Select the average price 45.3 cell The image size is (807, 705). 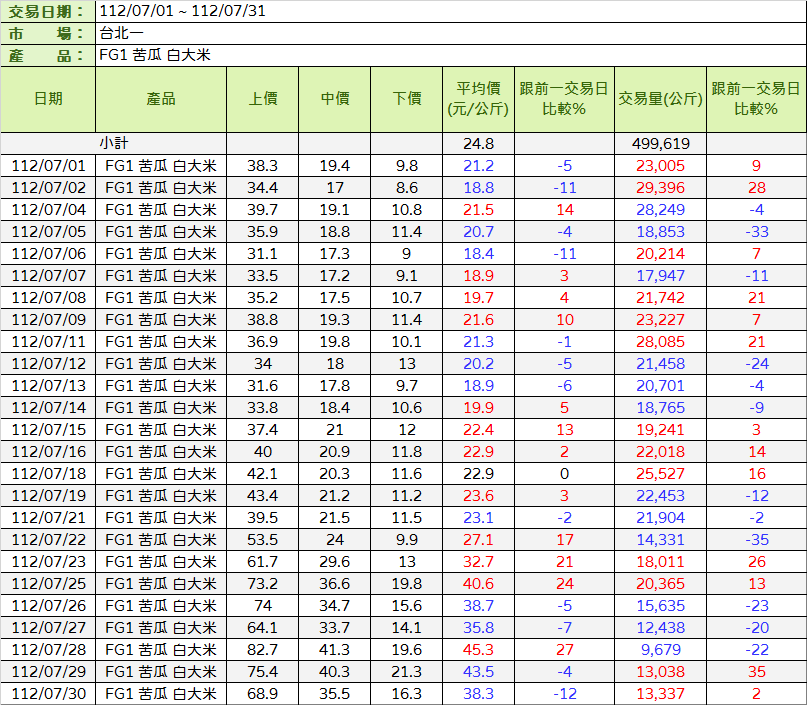[x=479, y=649]
